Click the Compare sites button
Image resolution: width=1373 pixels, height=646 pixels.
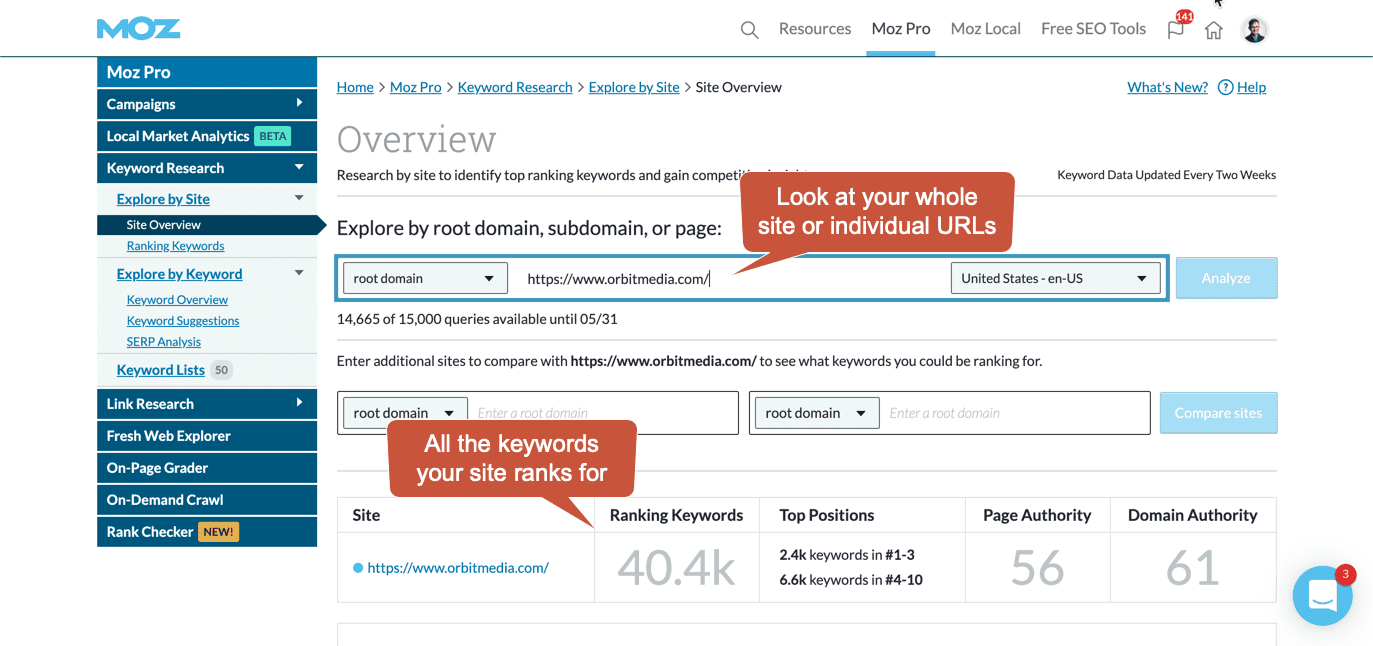[1218, 413]
